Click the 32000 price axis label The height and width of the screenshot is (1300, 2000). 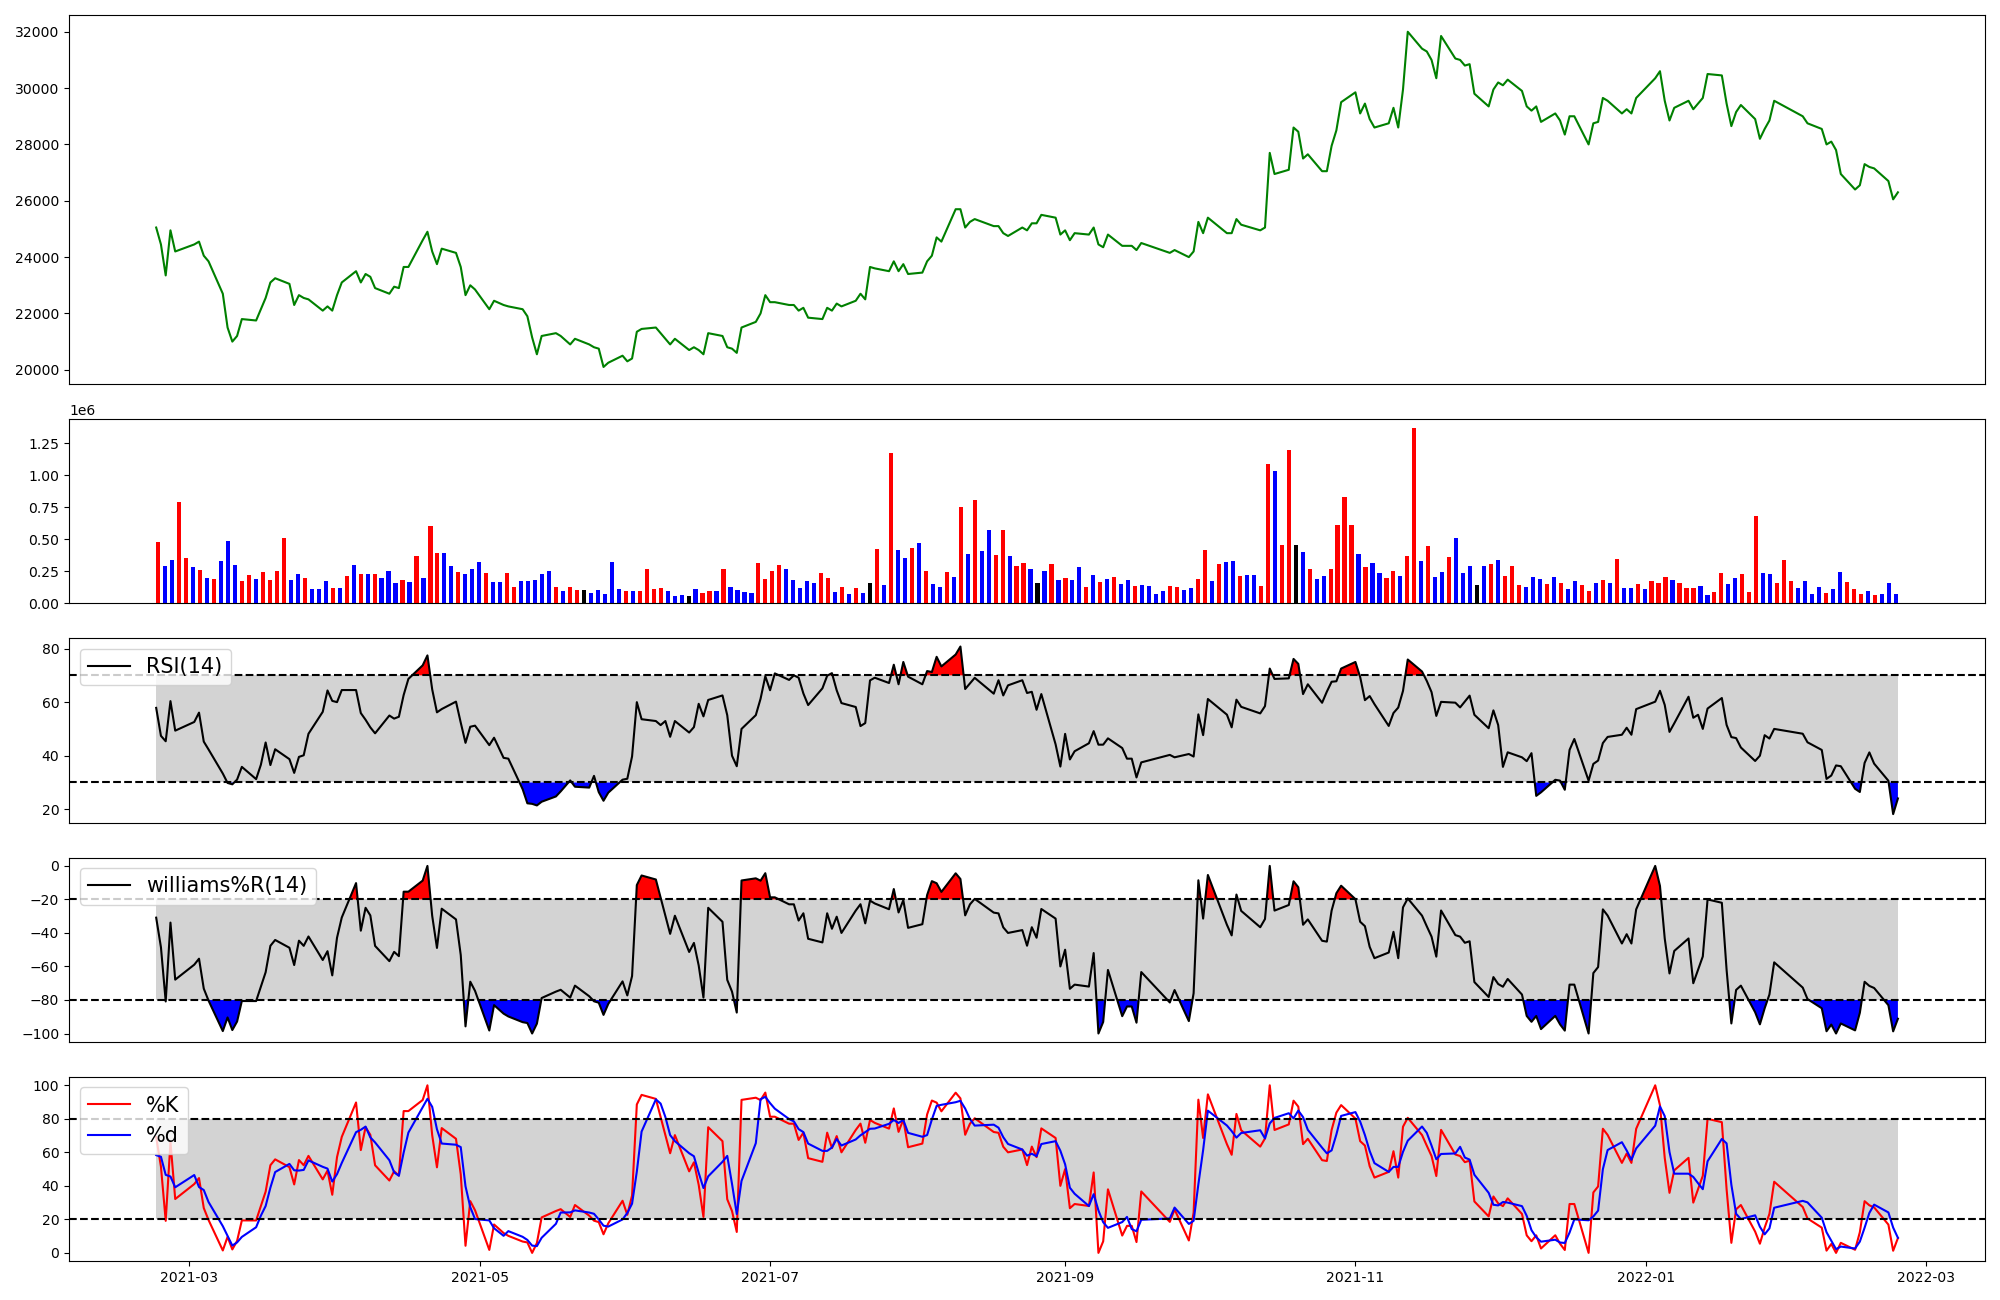tap(36, 32)
